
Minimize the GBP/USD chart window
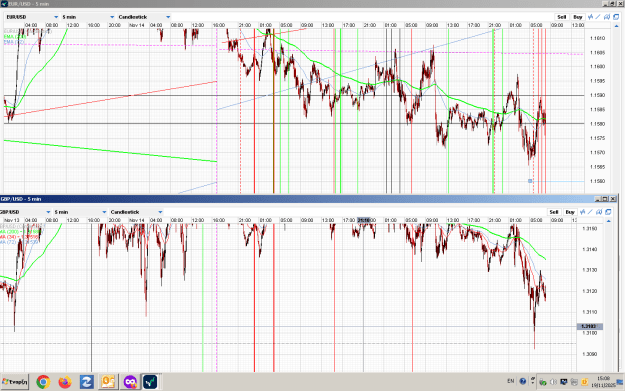pos(597,198)
